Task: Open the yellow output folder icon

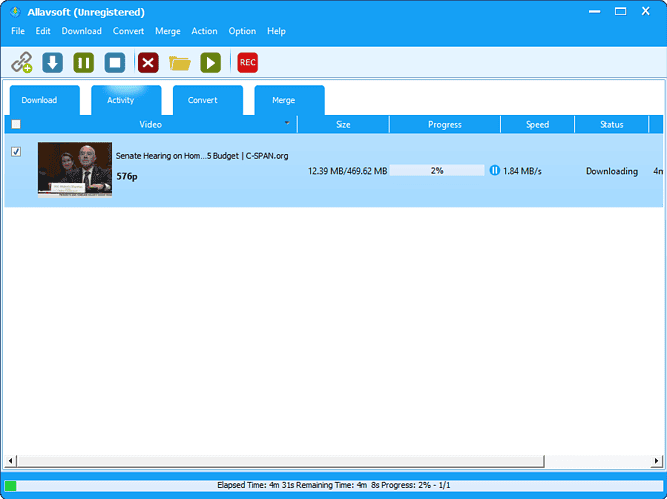Action: click(x=180, y=63)
